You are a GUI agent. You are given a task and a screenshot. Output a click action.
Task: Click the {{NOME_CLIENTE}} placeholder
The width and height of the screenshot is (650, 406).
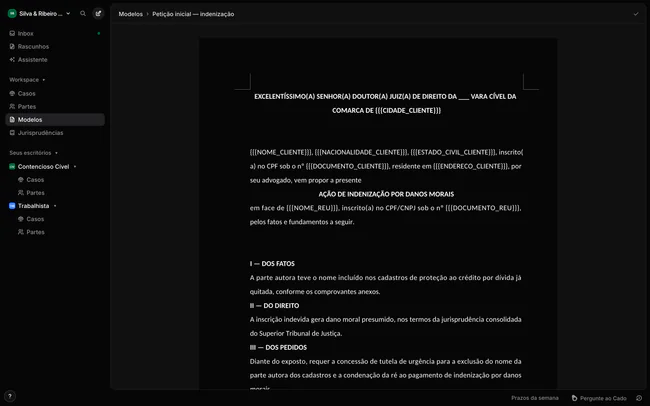[281, 152]
